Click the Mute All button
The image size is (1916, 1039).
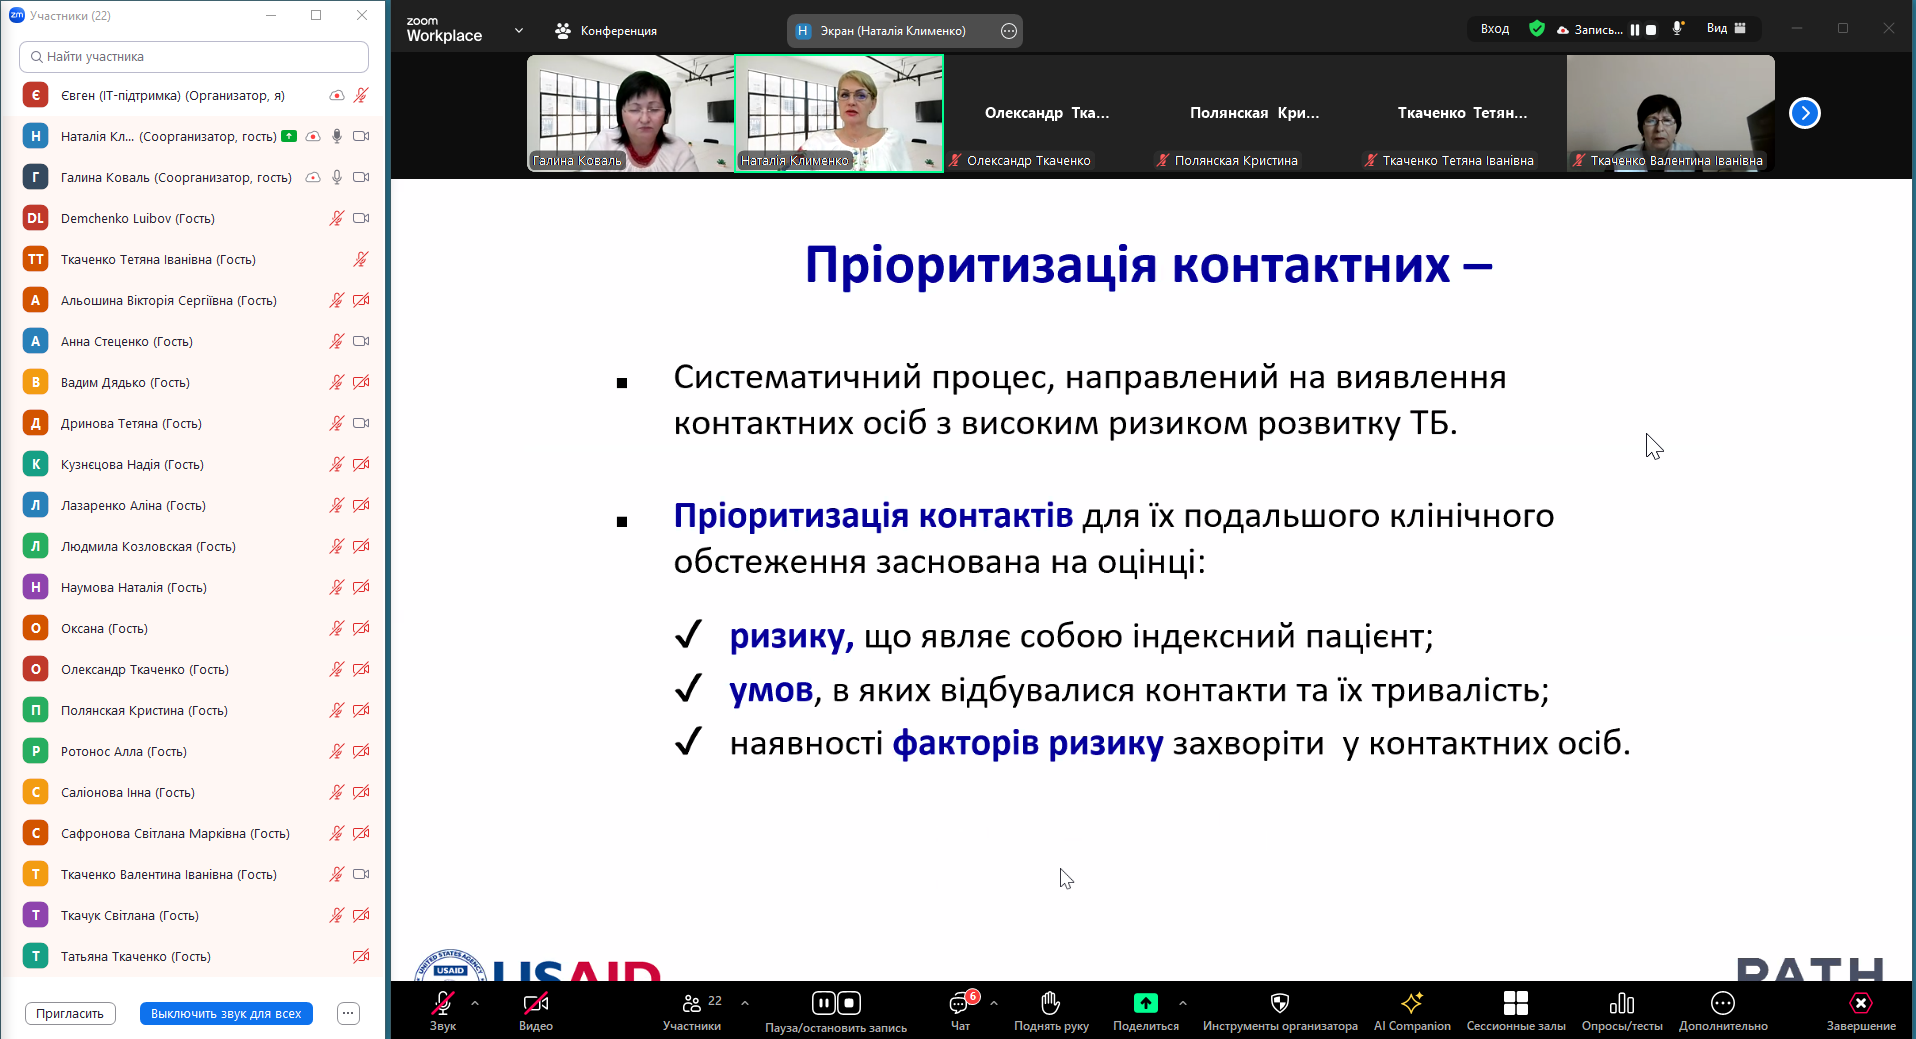coord(226,1013)
